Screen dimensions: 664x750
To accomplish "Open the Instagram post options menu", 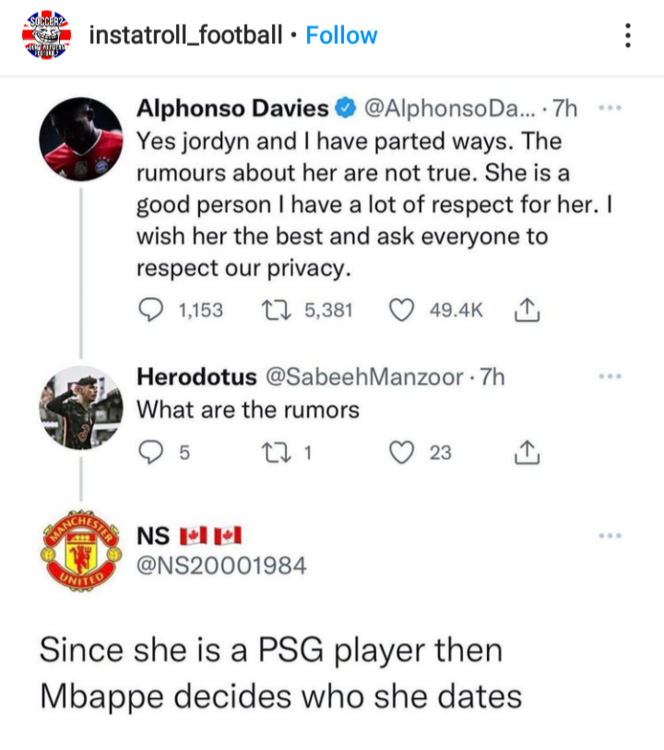I will pos(627,36).
